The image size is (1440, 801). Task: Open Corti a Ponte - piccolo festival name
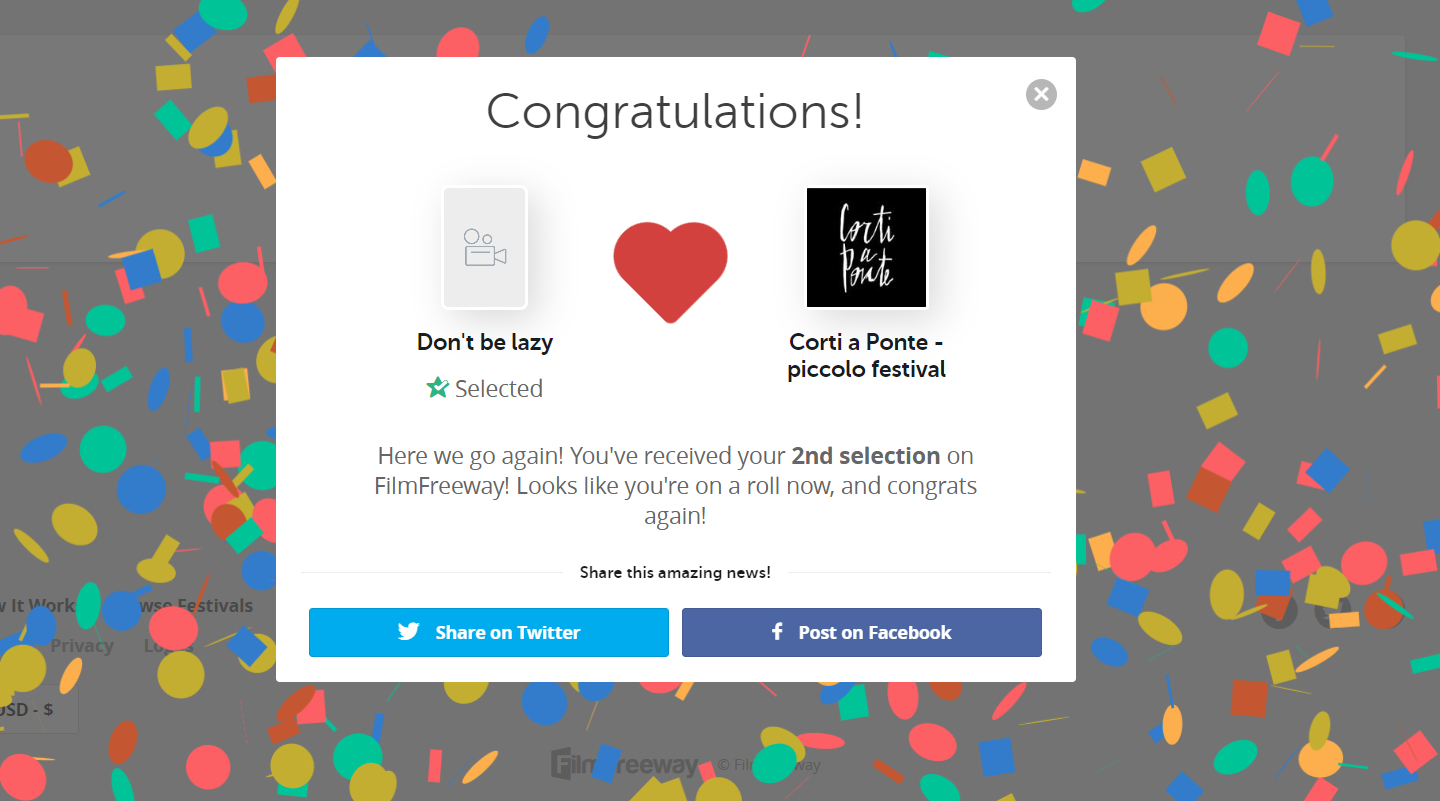(x=867, y=356)
